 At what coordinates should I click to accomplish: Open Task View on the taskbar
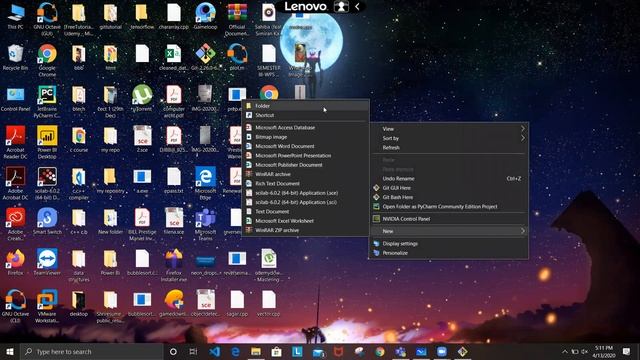pos(193,351)
